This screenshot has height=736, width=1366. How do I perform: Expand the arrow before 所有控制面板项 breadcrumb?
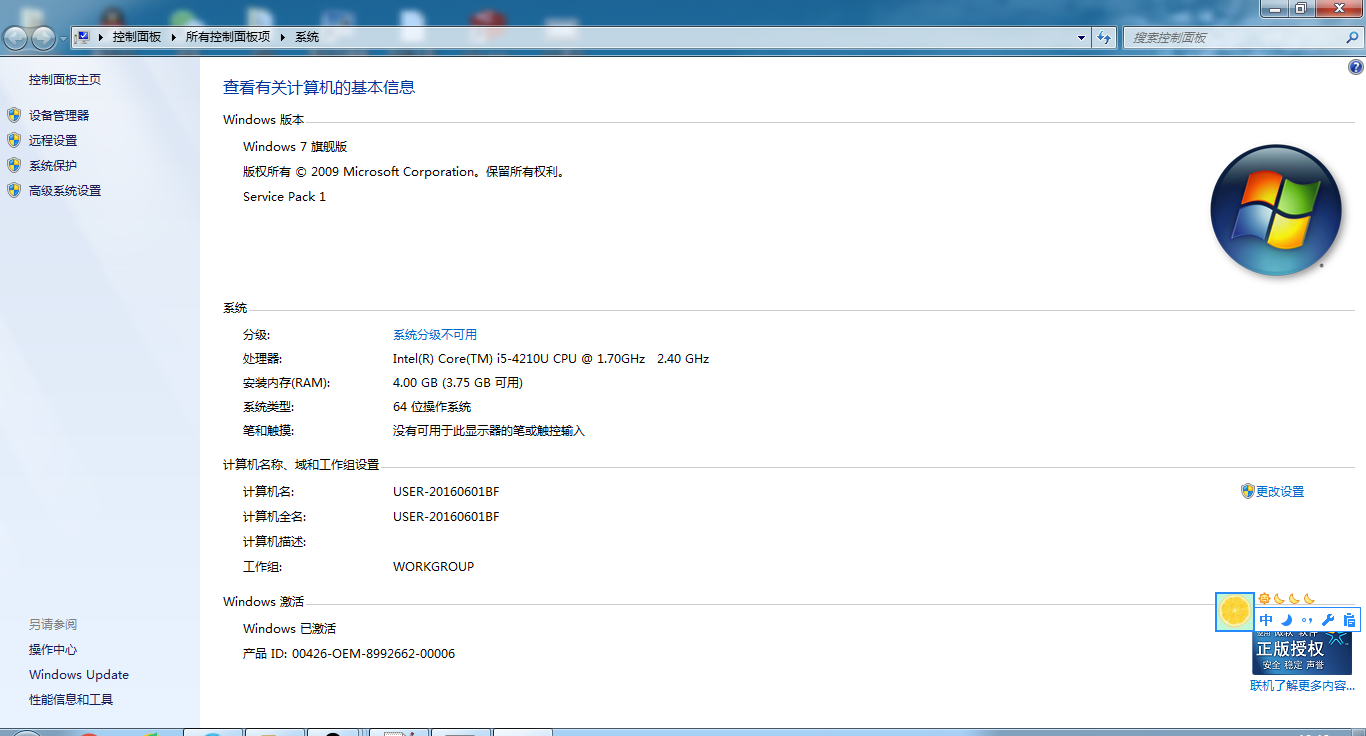174,37
